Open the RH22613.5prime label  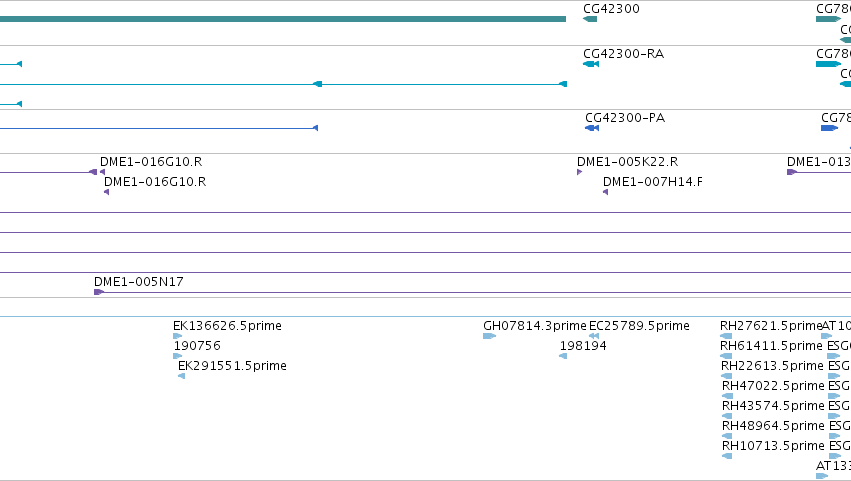(772, 366)
